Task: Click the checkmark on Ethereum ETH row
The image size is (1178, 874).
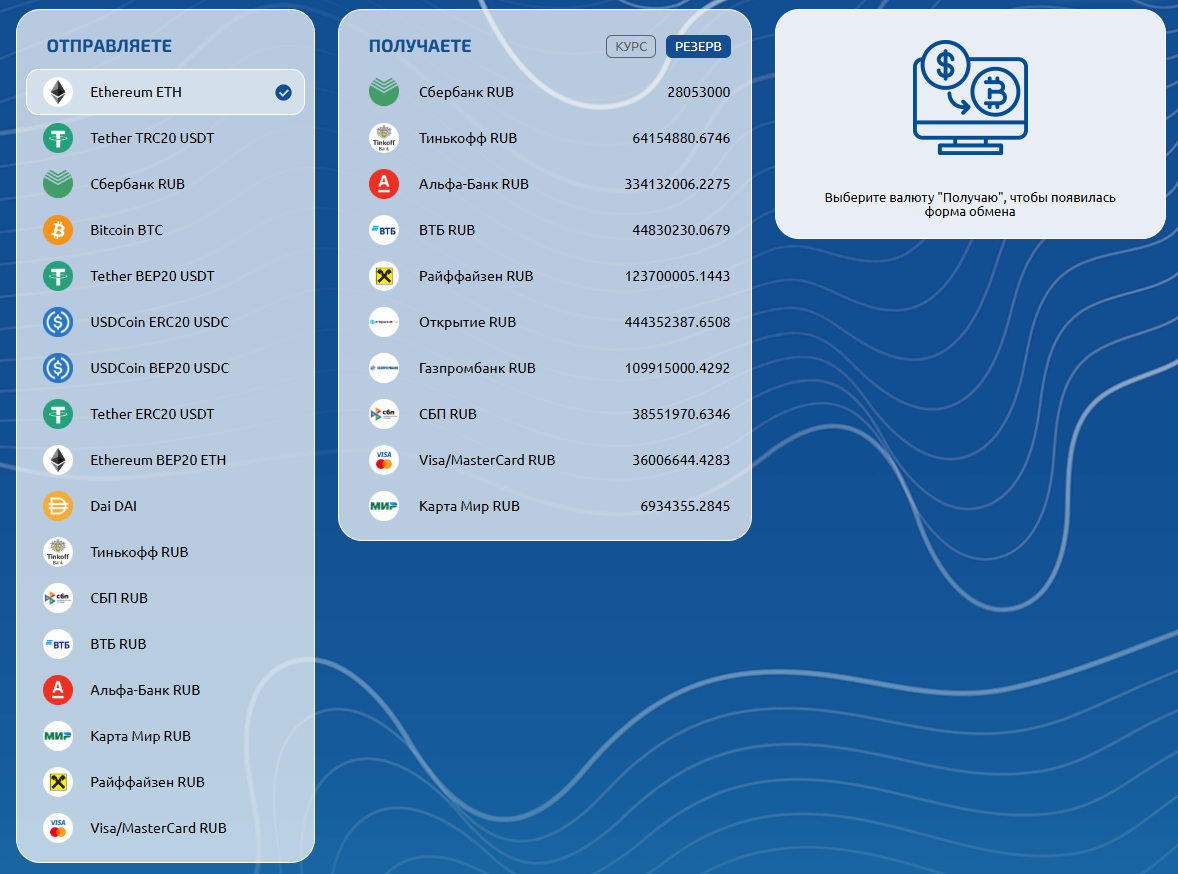Action: coord(283,92)
